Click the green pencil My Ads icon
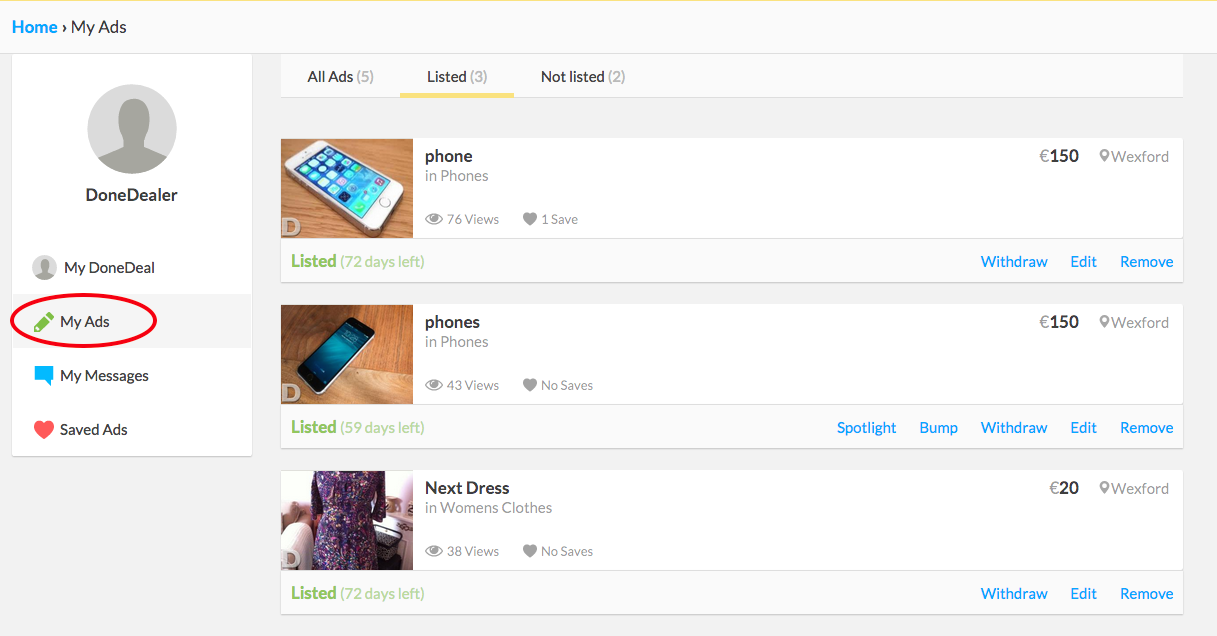1217x636 pixels. (x=43, y=322)
